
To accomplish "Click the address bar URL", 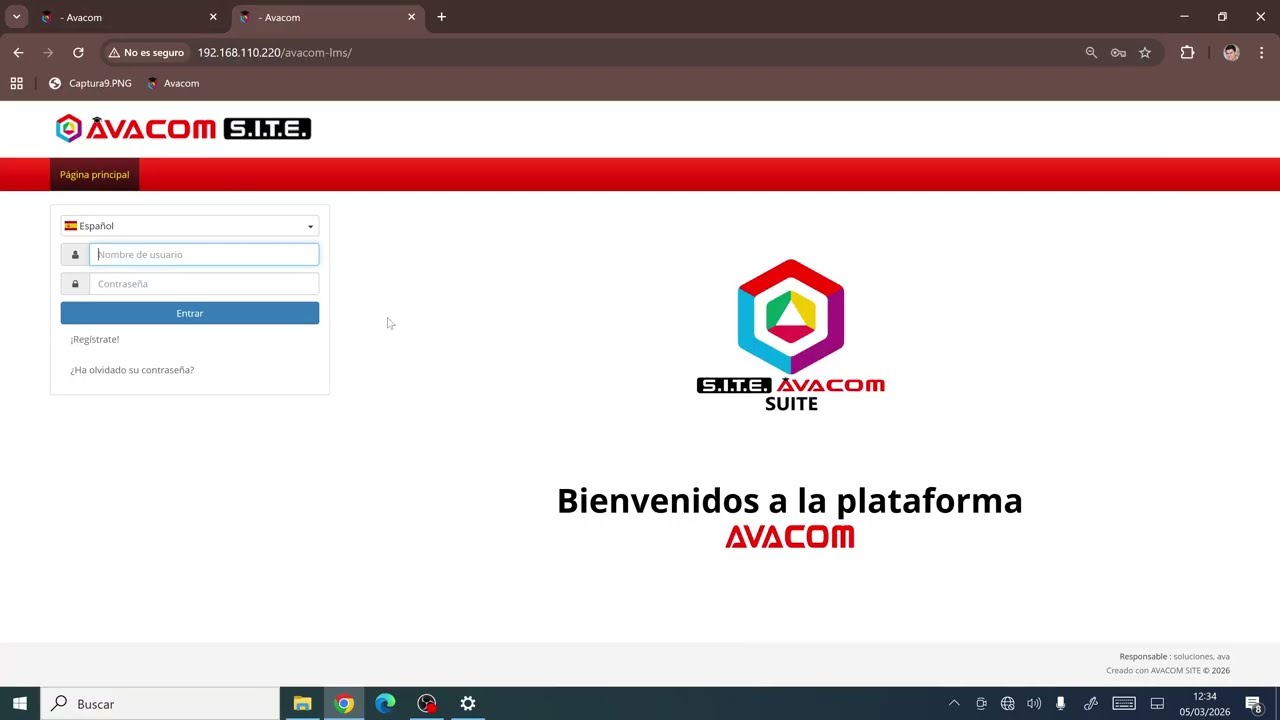I will point(275,53).
